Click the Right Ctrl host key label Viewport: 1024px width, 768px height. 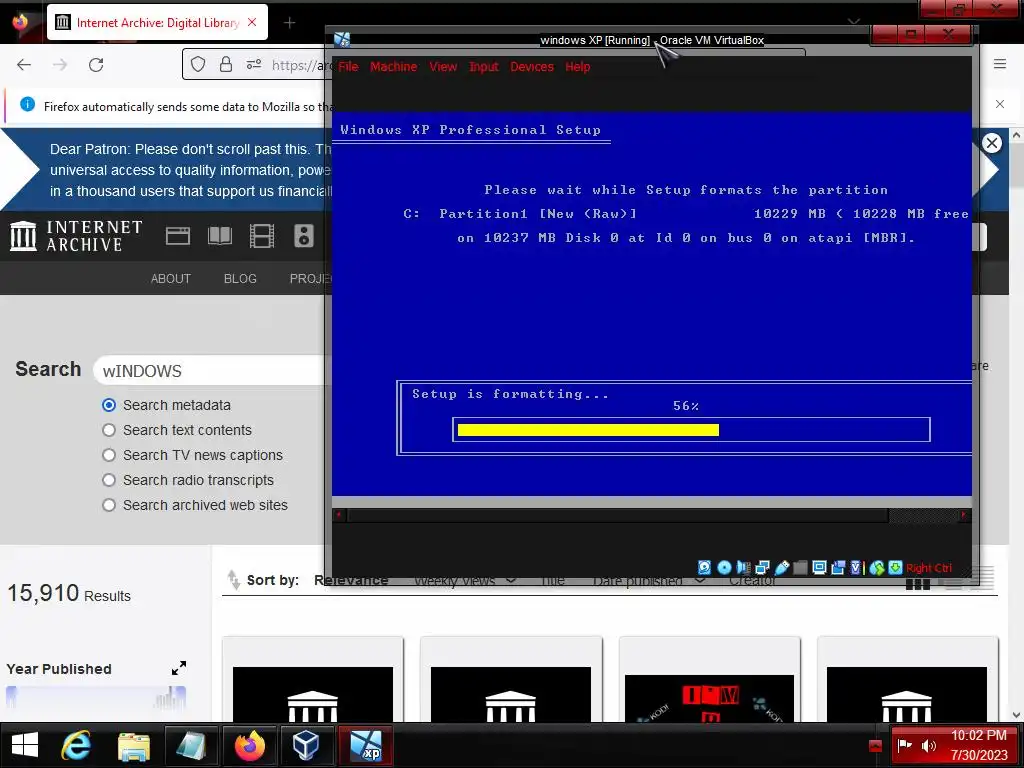[x=929, y=568]
